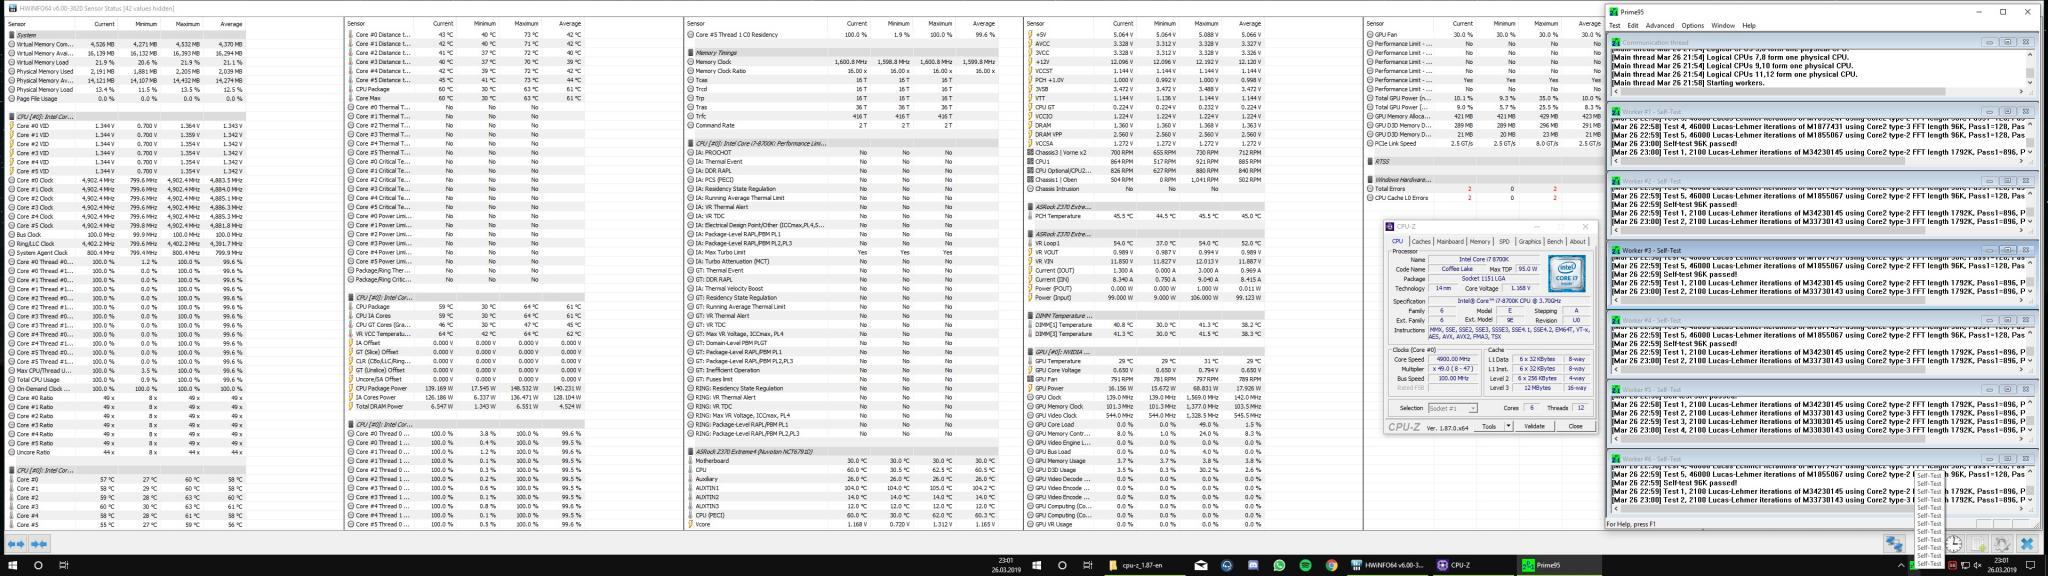Open Discord from the taskbar
The image size is (2048, 576).
point(1253,565)
